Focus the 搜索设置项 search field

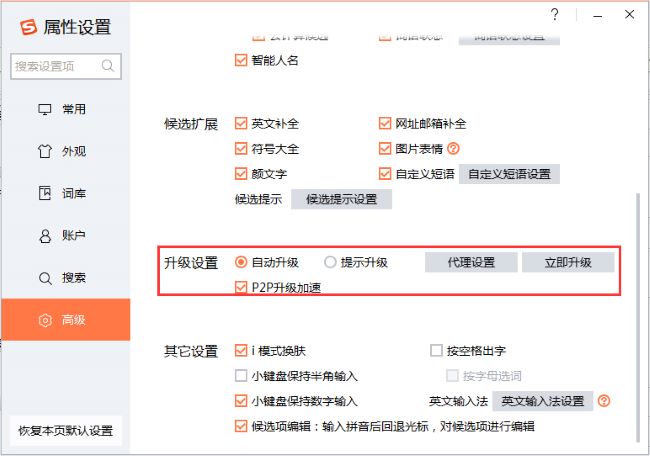click(66, 66)
